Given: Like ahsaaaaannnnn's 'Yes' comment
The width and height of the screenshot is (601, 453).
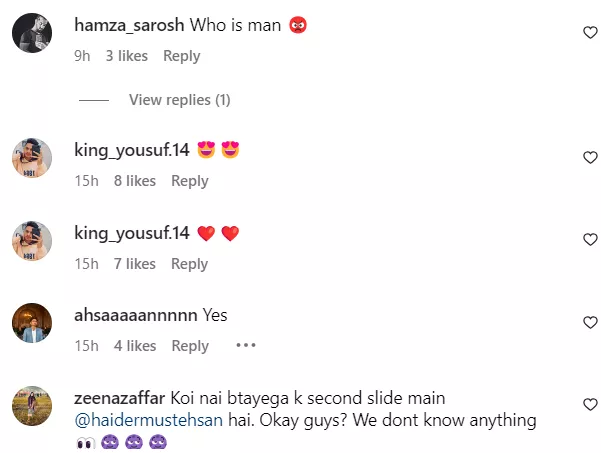Looking at the screenshot, I should coord(590,322).
